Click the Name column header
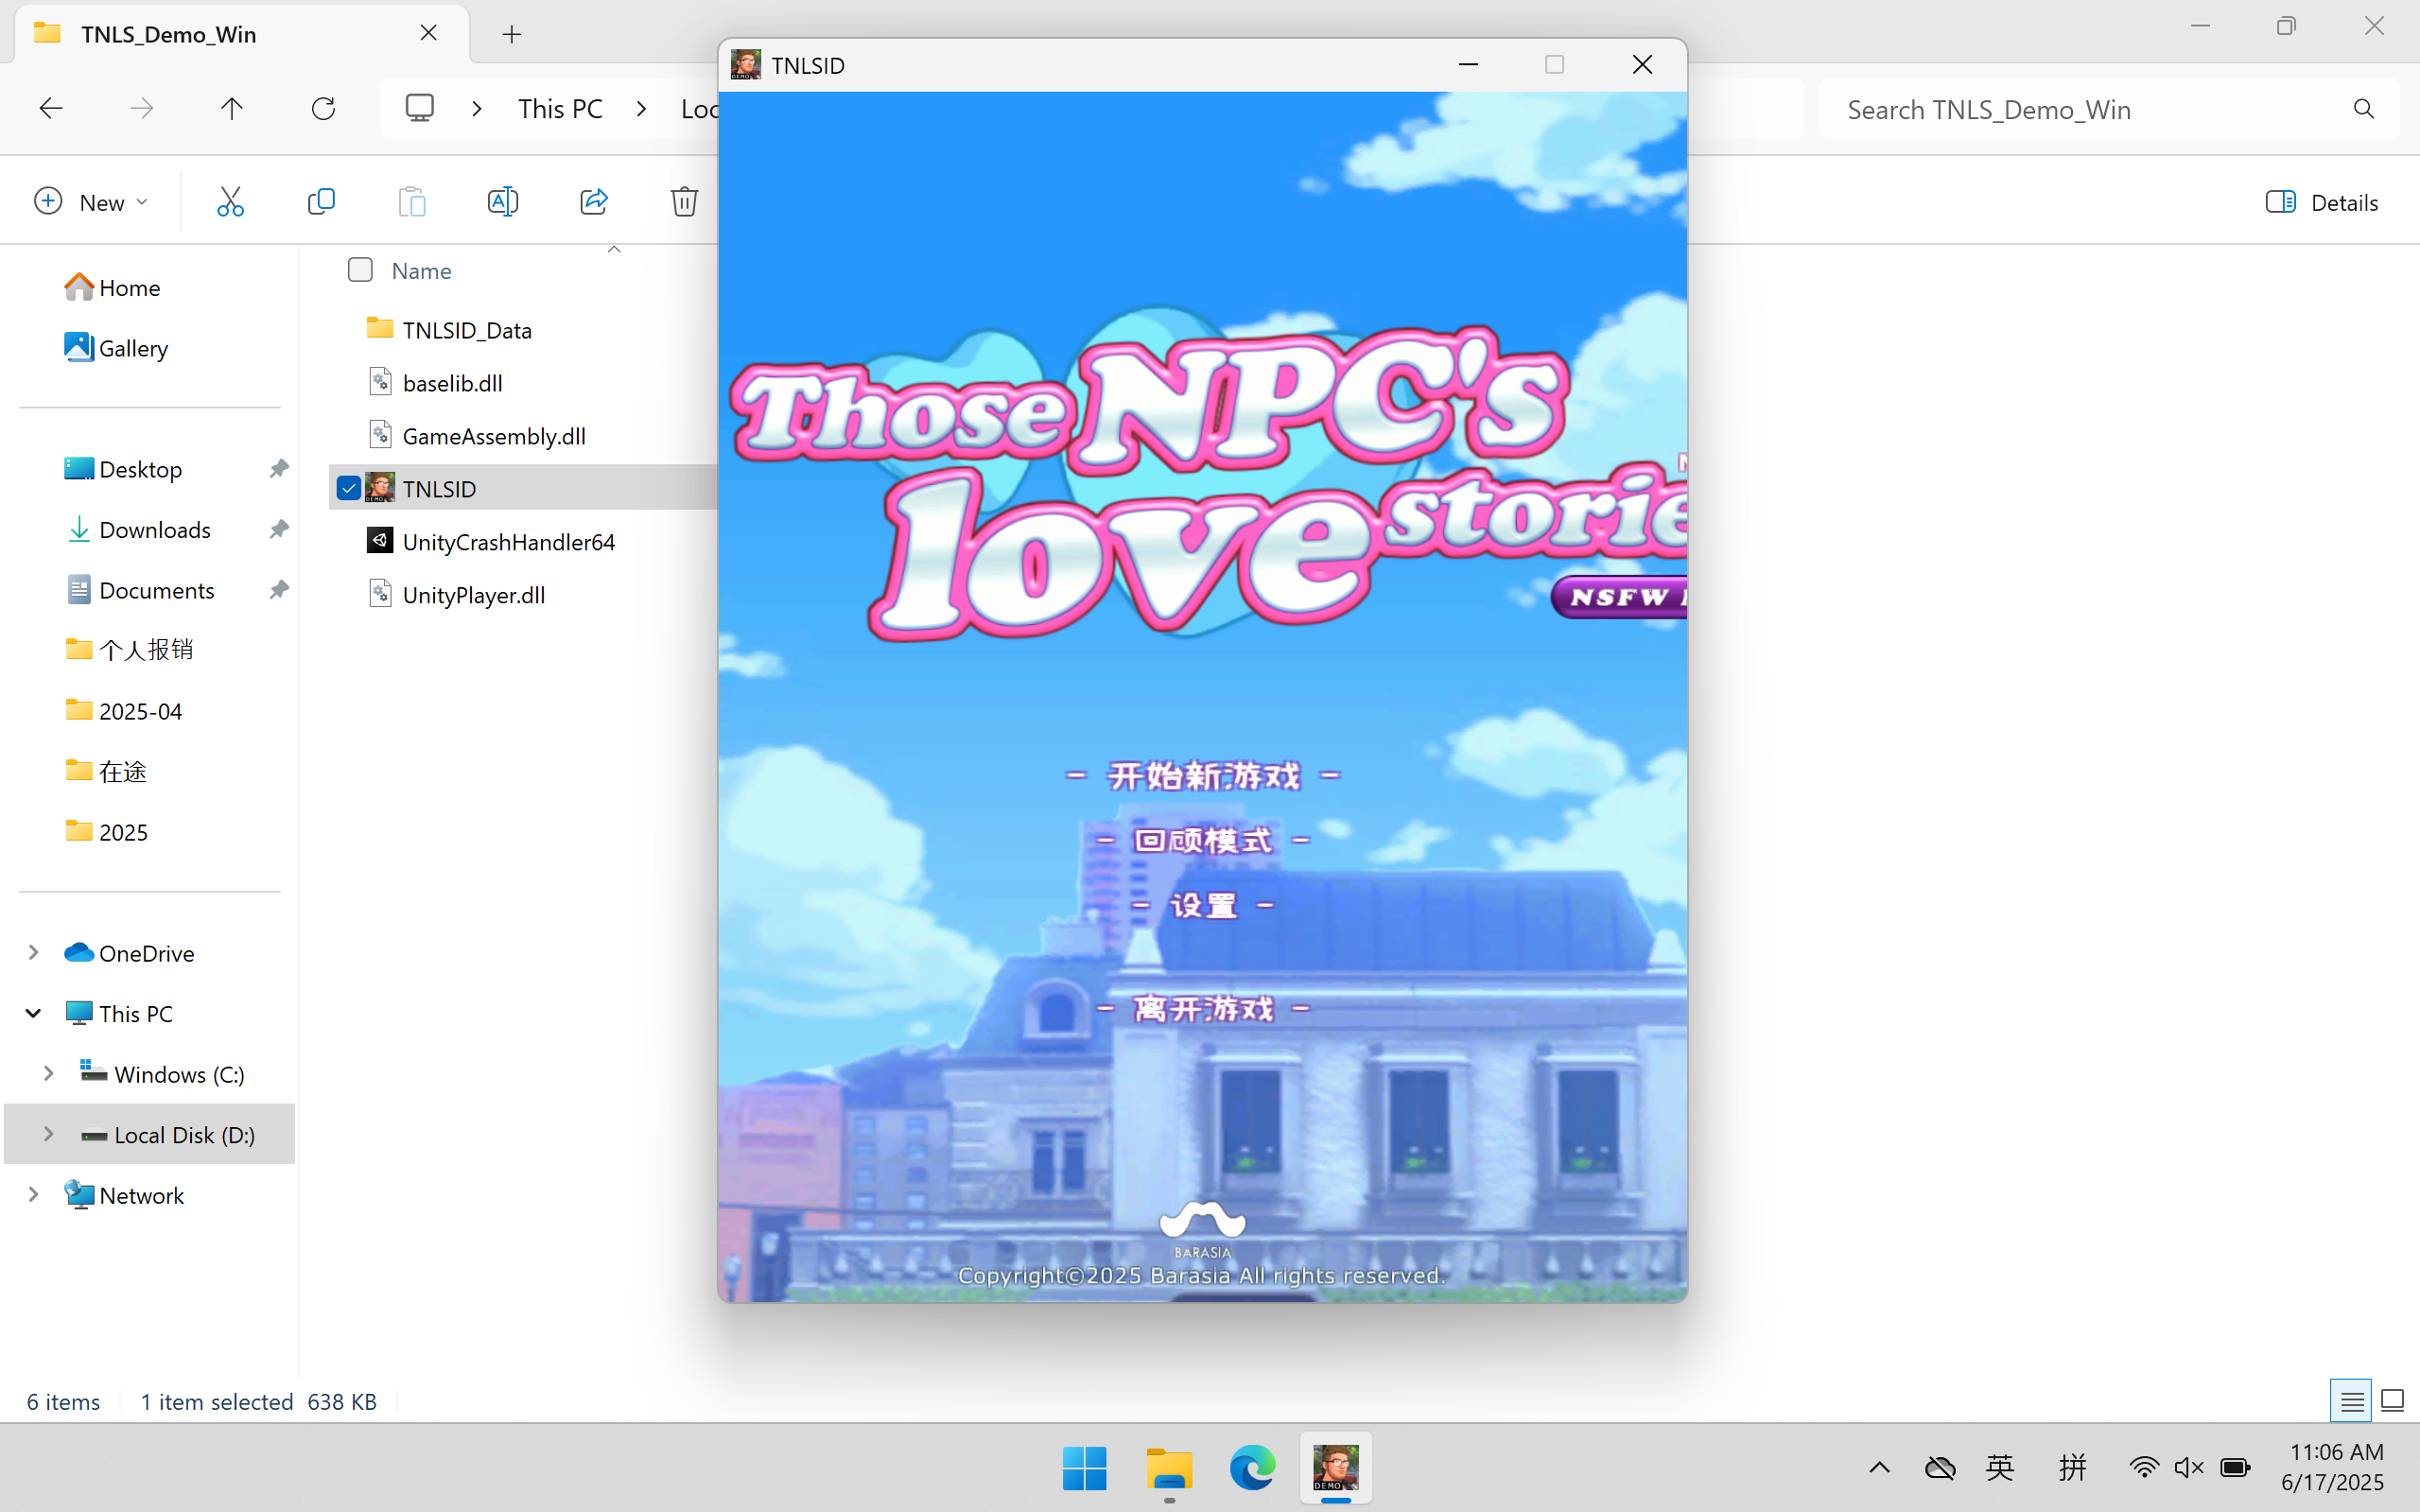Image resolution: width=2420 pixels, height=1512 pixels. (x=421, y=270)
